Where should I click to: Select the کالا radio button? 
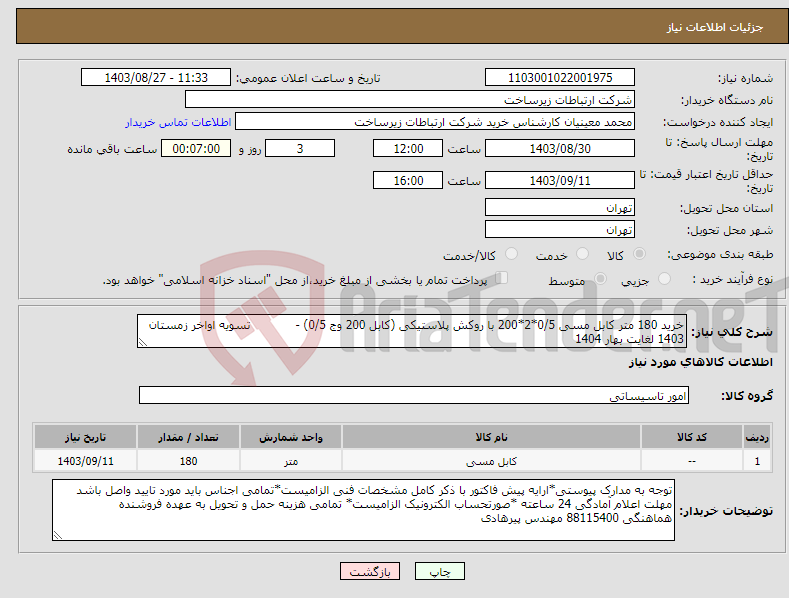tap(639, 254)
